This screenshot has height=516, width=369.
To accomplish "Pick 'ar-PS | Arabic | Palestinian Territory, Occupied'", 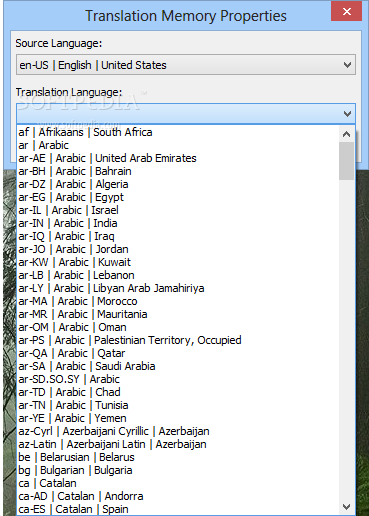I will [x=178, y=340].
